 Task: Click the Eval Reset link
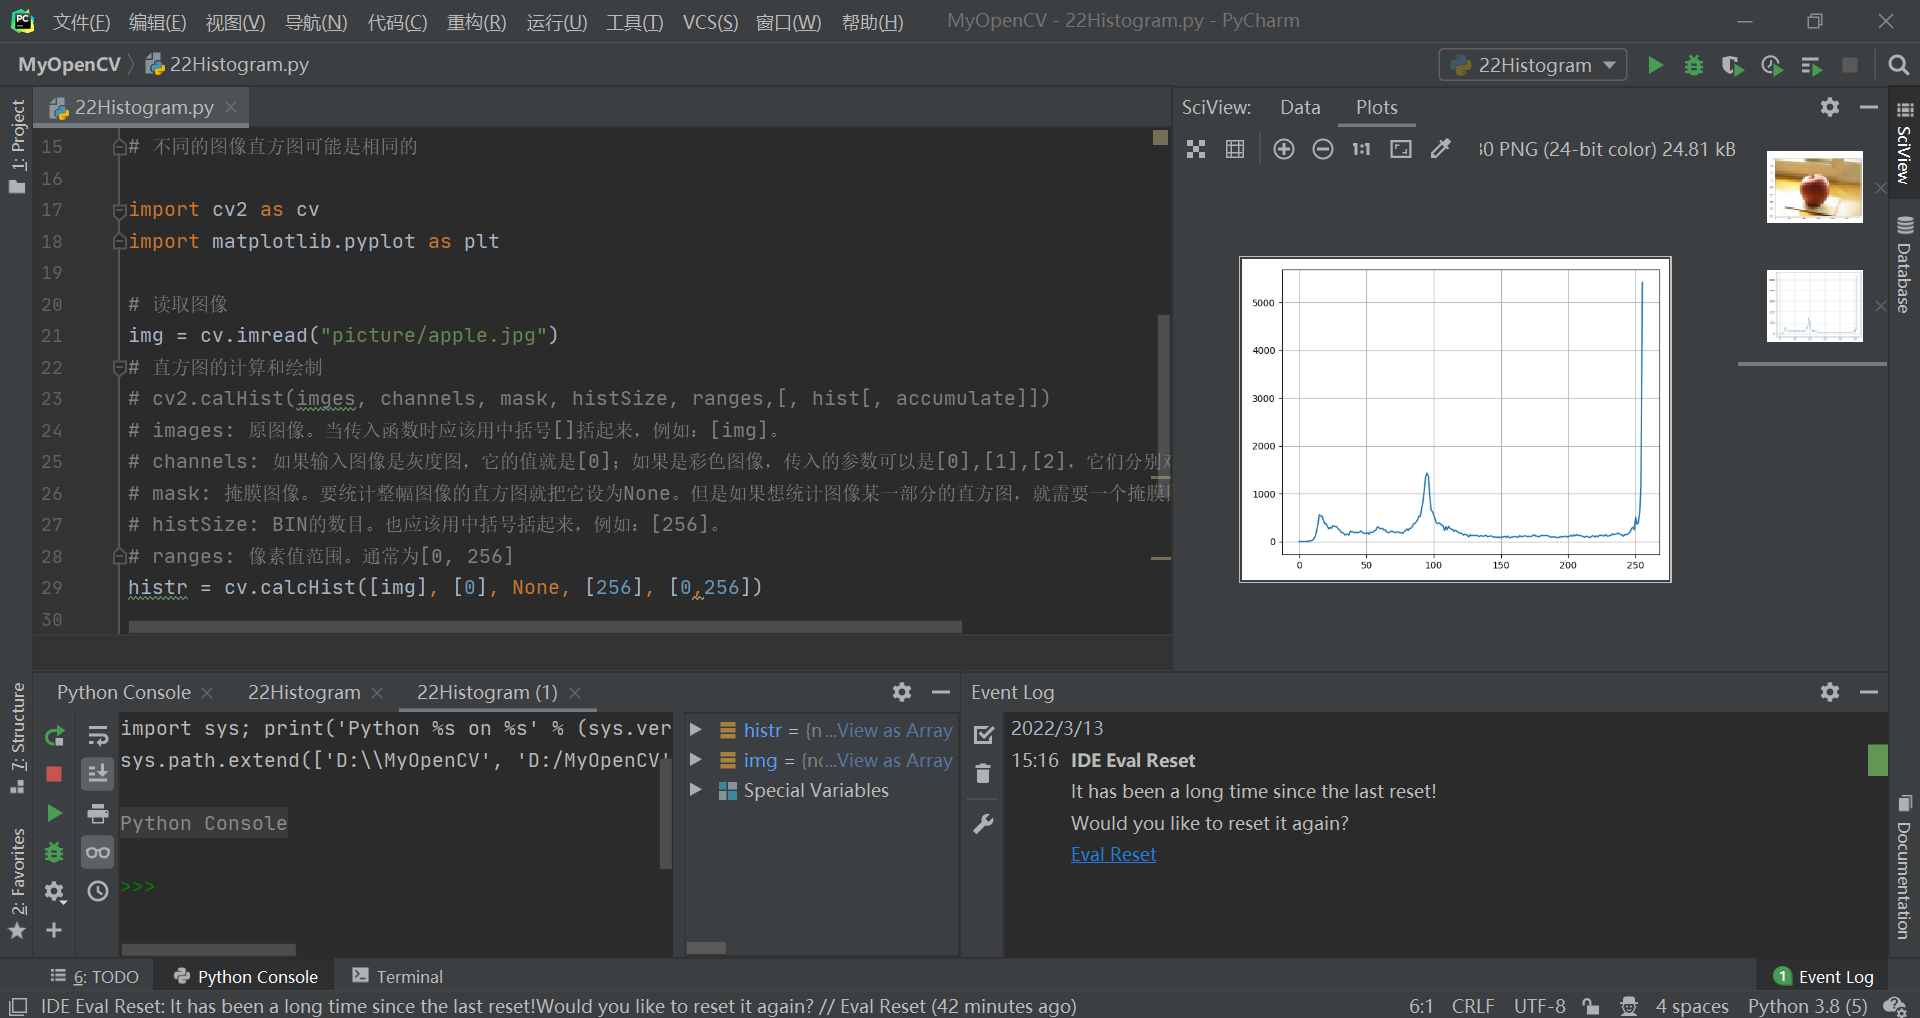pyautogui.click(x=1113, y=854)
